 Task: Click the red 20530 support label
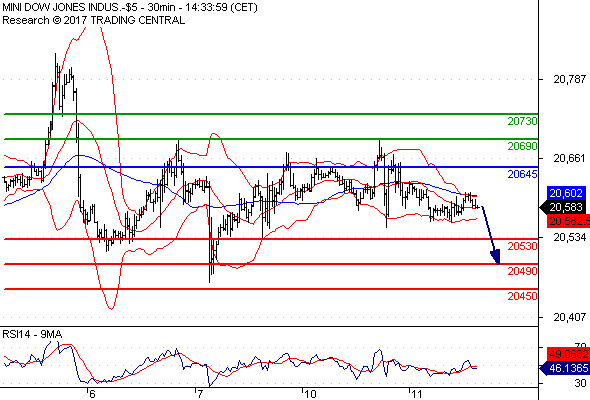coord(522,246)
